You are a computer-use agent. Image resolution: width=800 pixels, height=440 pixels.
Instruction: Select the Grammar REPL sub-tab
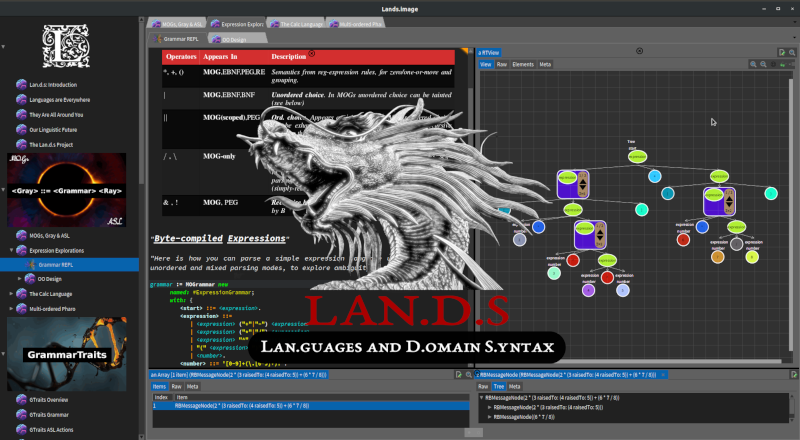(x=177, y=39)
